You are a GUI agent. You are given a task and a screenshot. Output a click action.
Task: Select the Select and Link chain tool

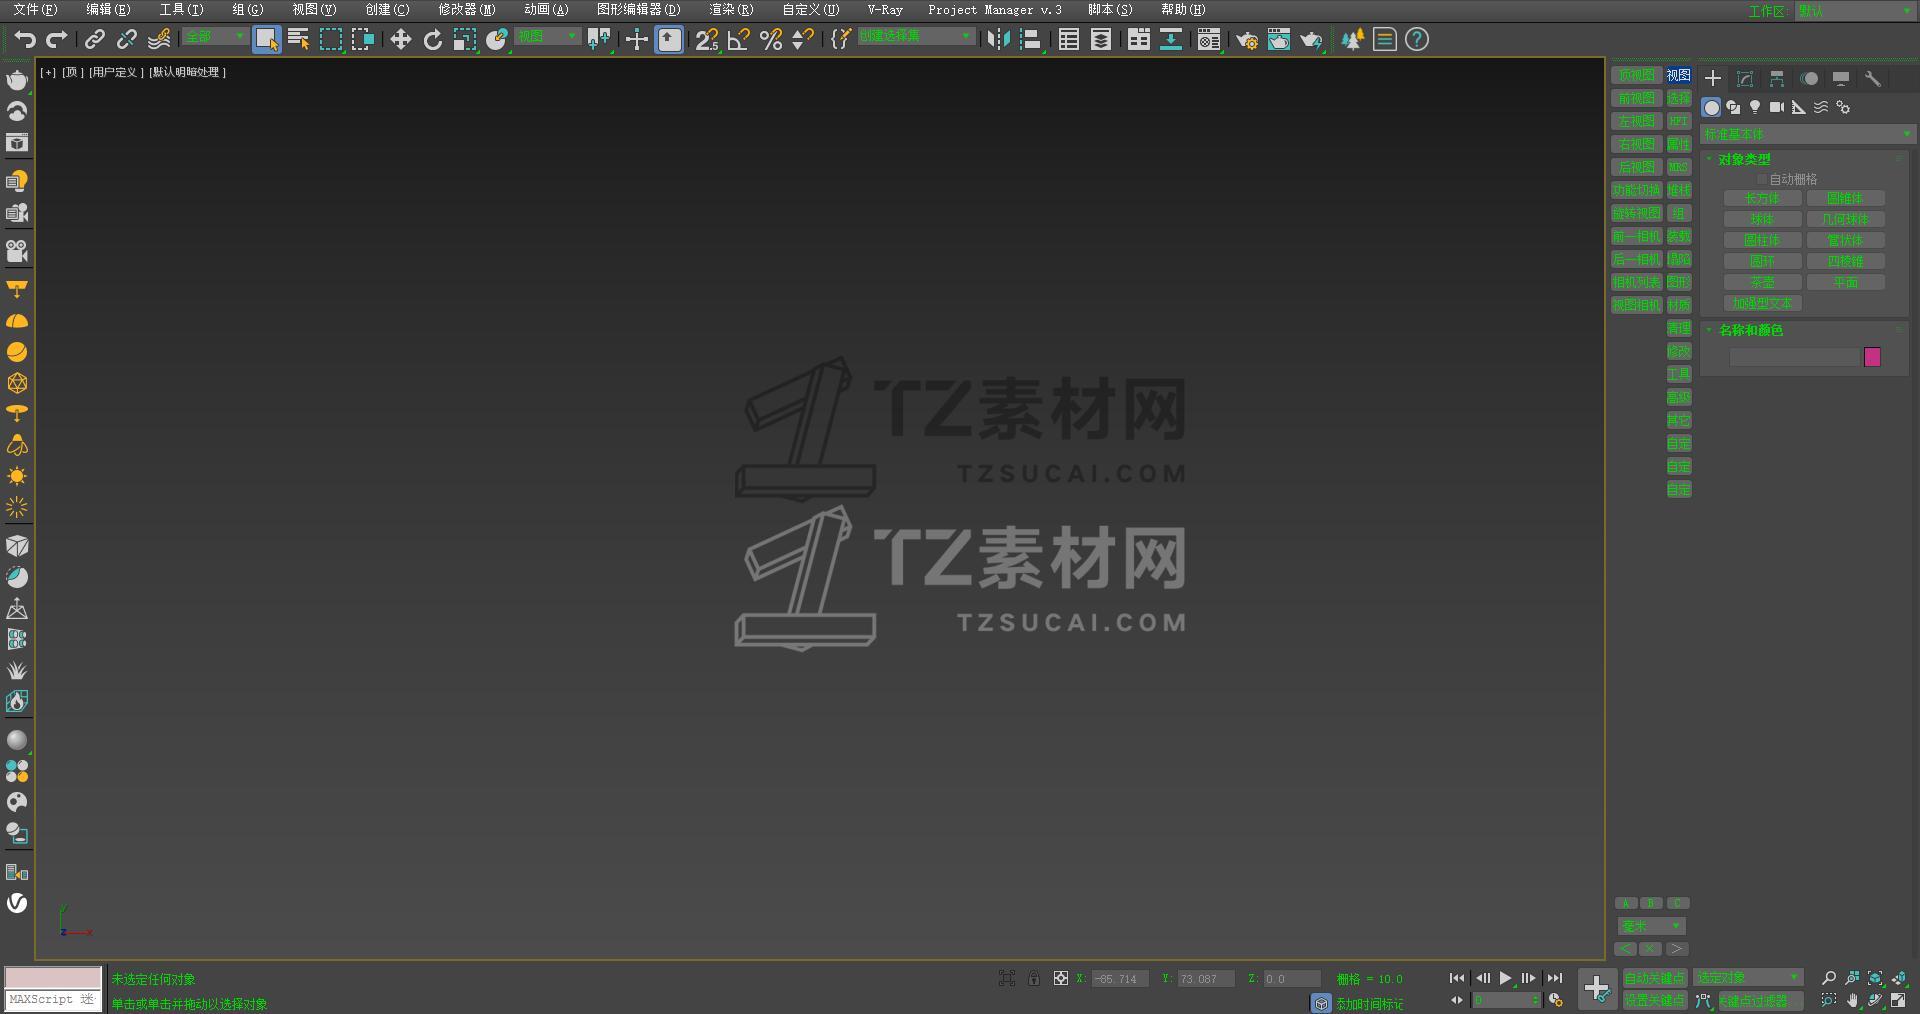[95, 39]
